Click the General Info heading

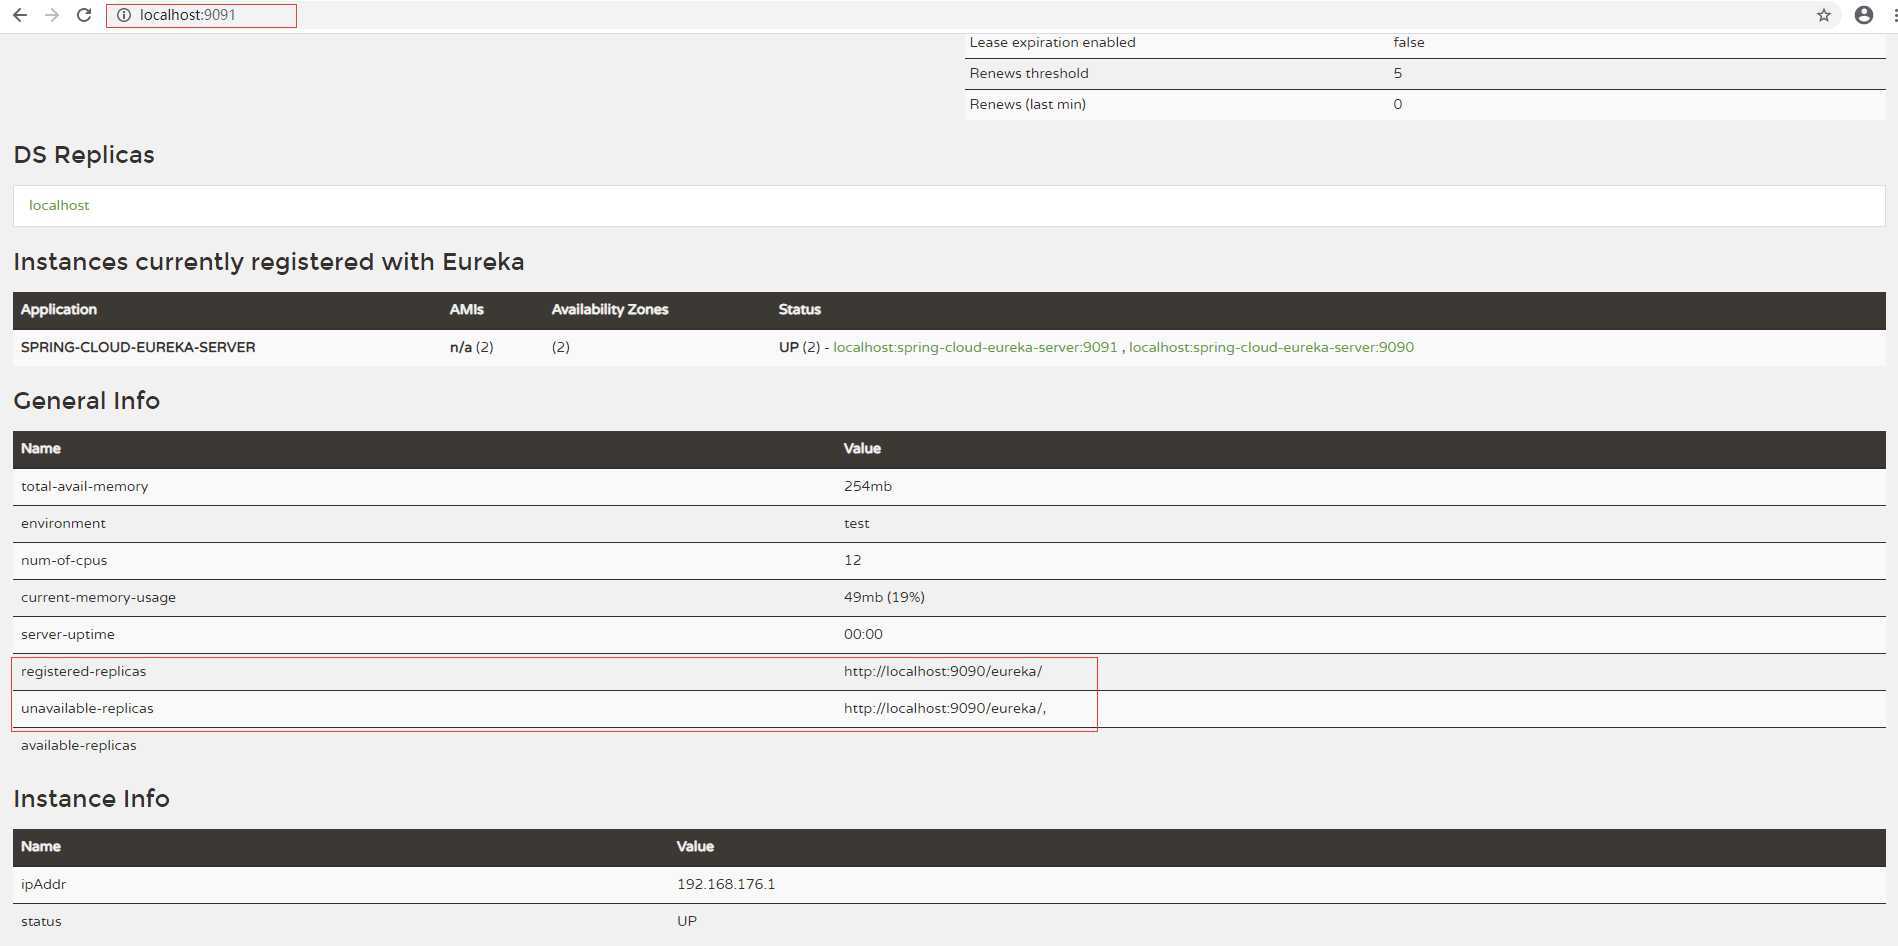click(x=87, y=401)
